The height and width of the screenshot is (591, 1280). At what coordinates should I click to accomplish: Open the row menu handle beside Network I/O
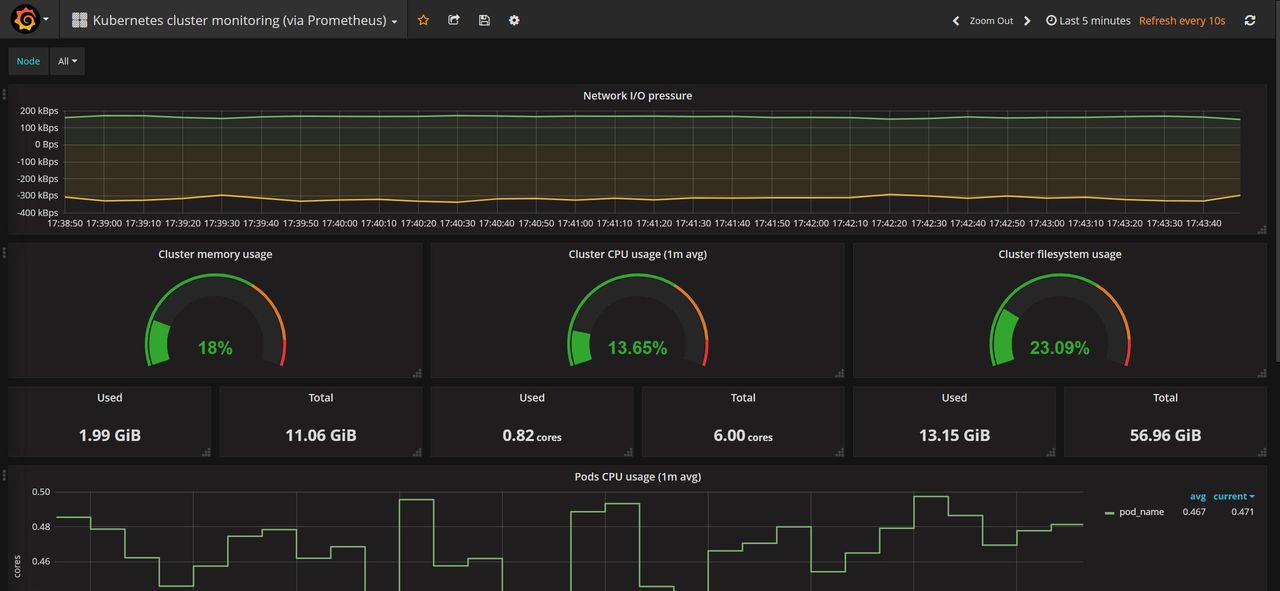coord(4,94)
